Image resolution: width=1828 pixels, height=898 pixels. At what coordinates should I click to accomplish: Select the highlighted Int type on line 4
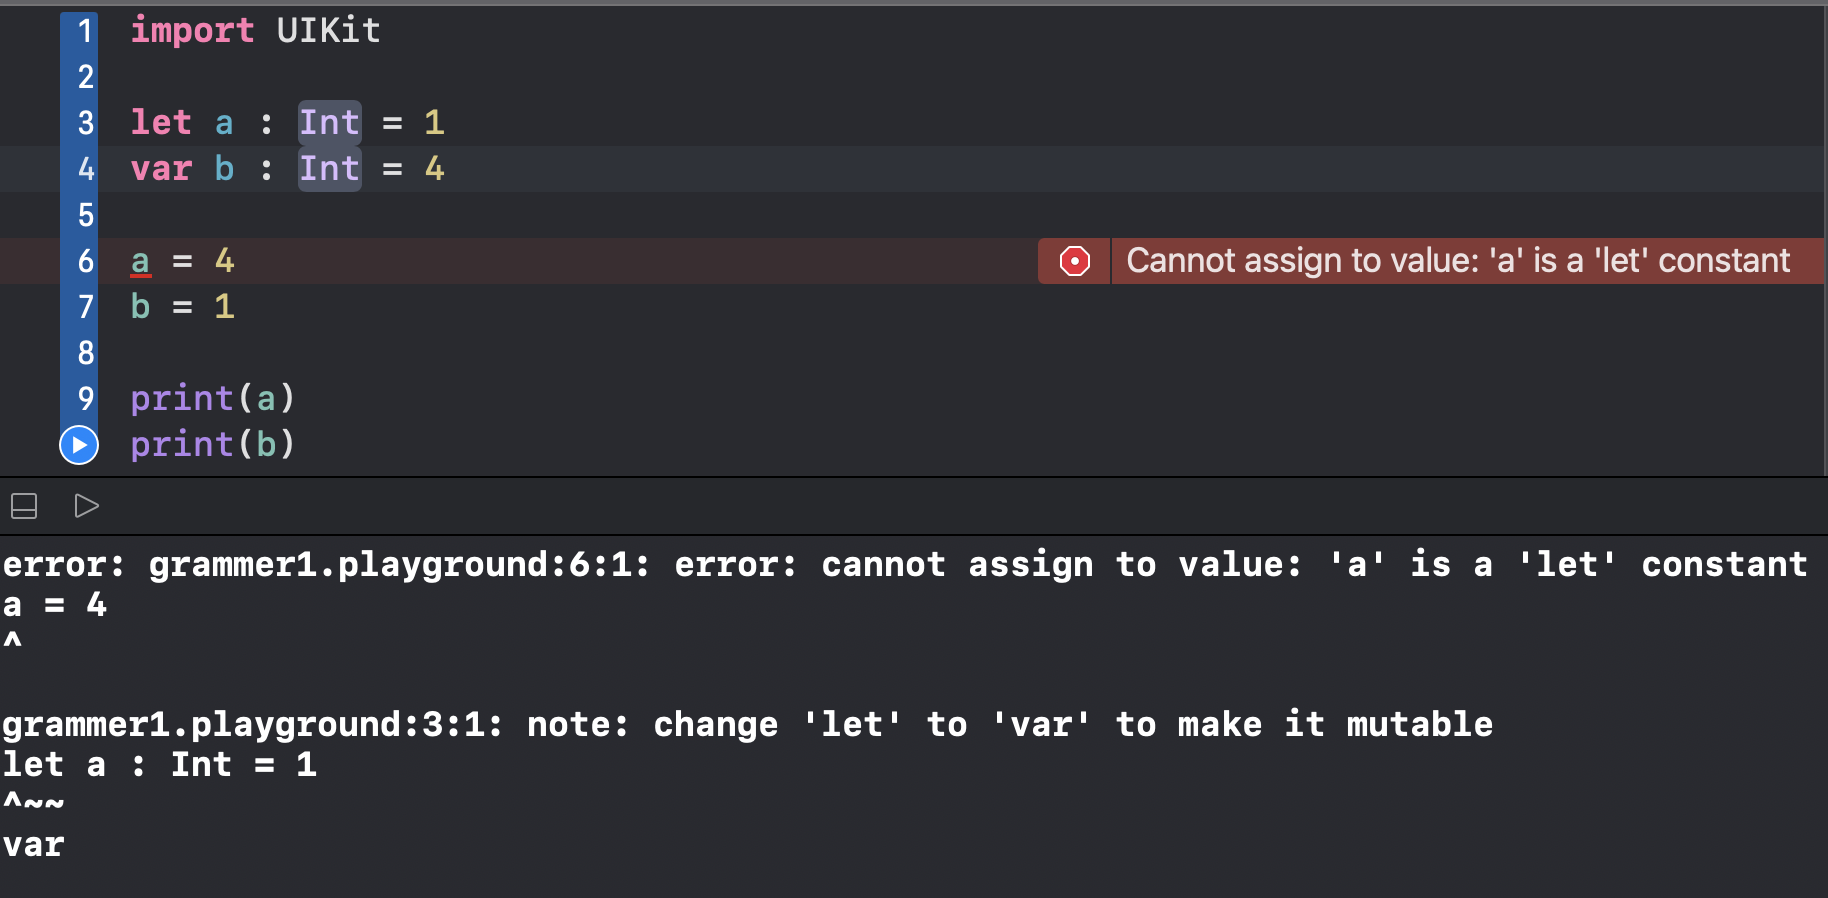(x=329, y=169)
